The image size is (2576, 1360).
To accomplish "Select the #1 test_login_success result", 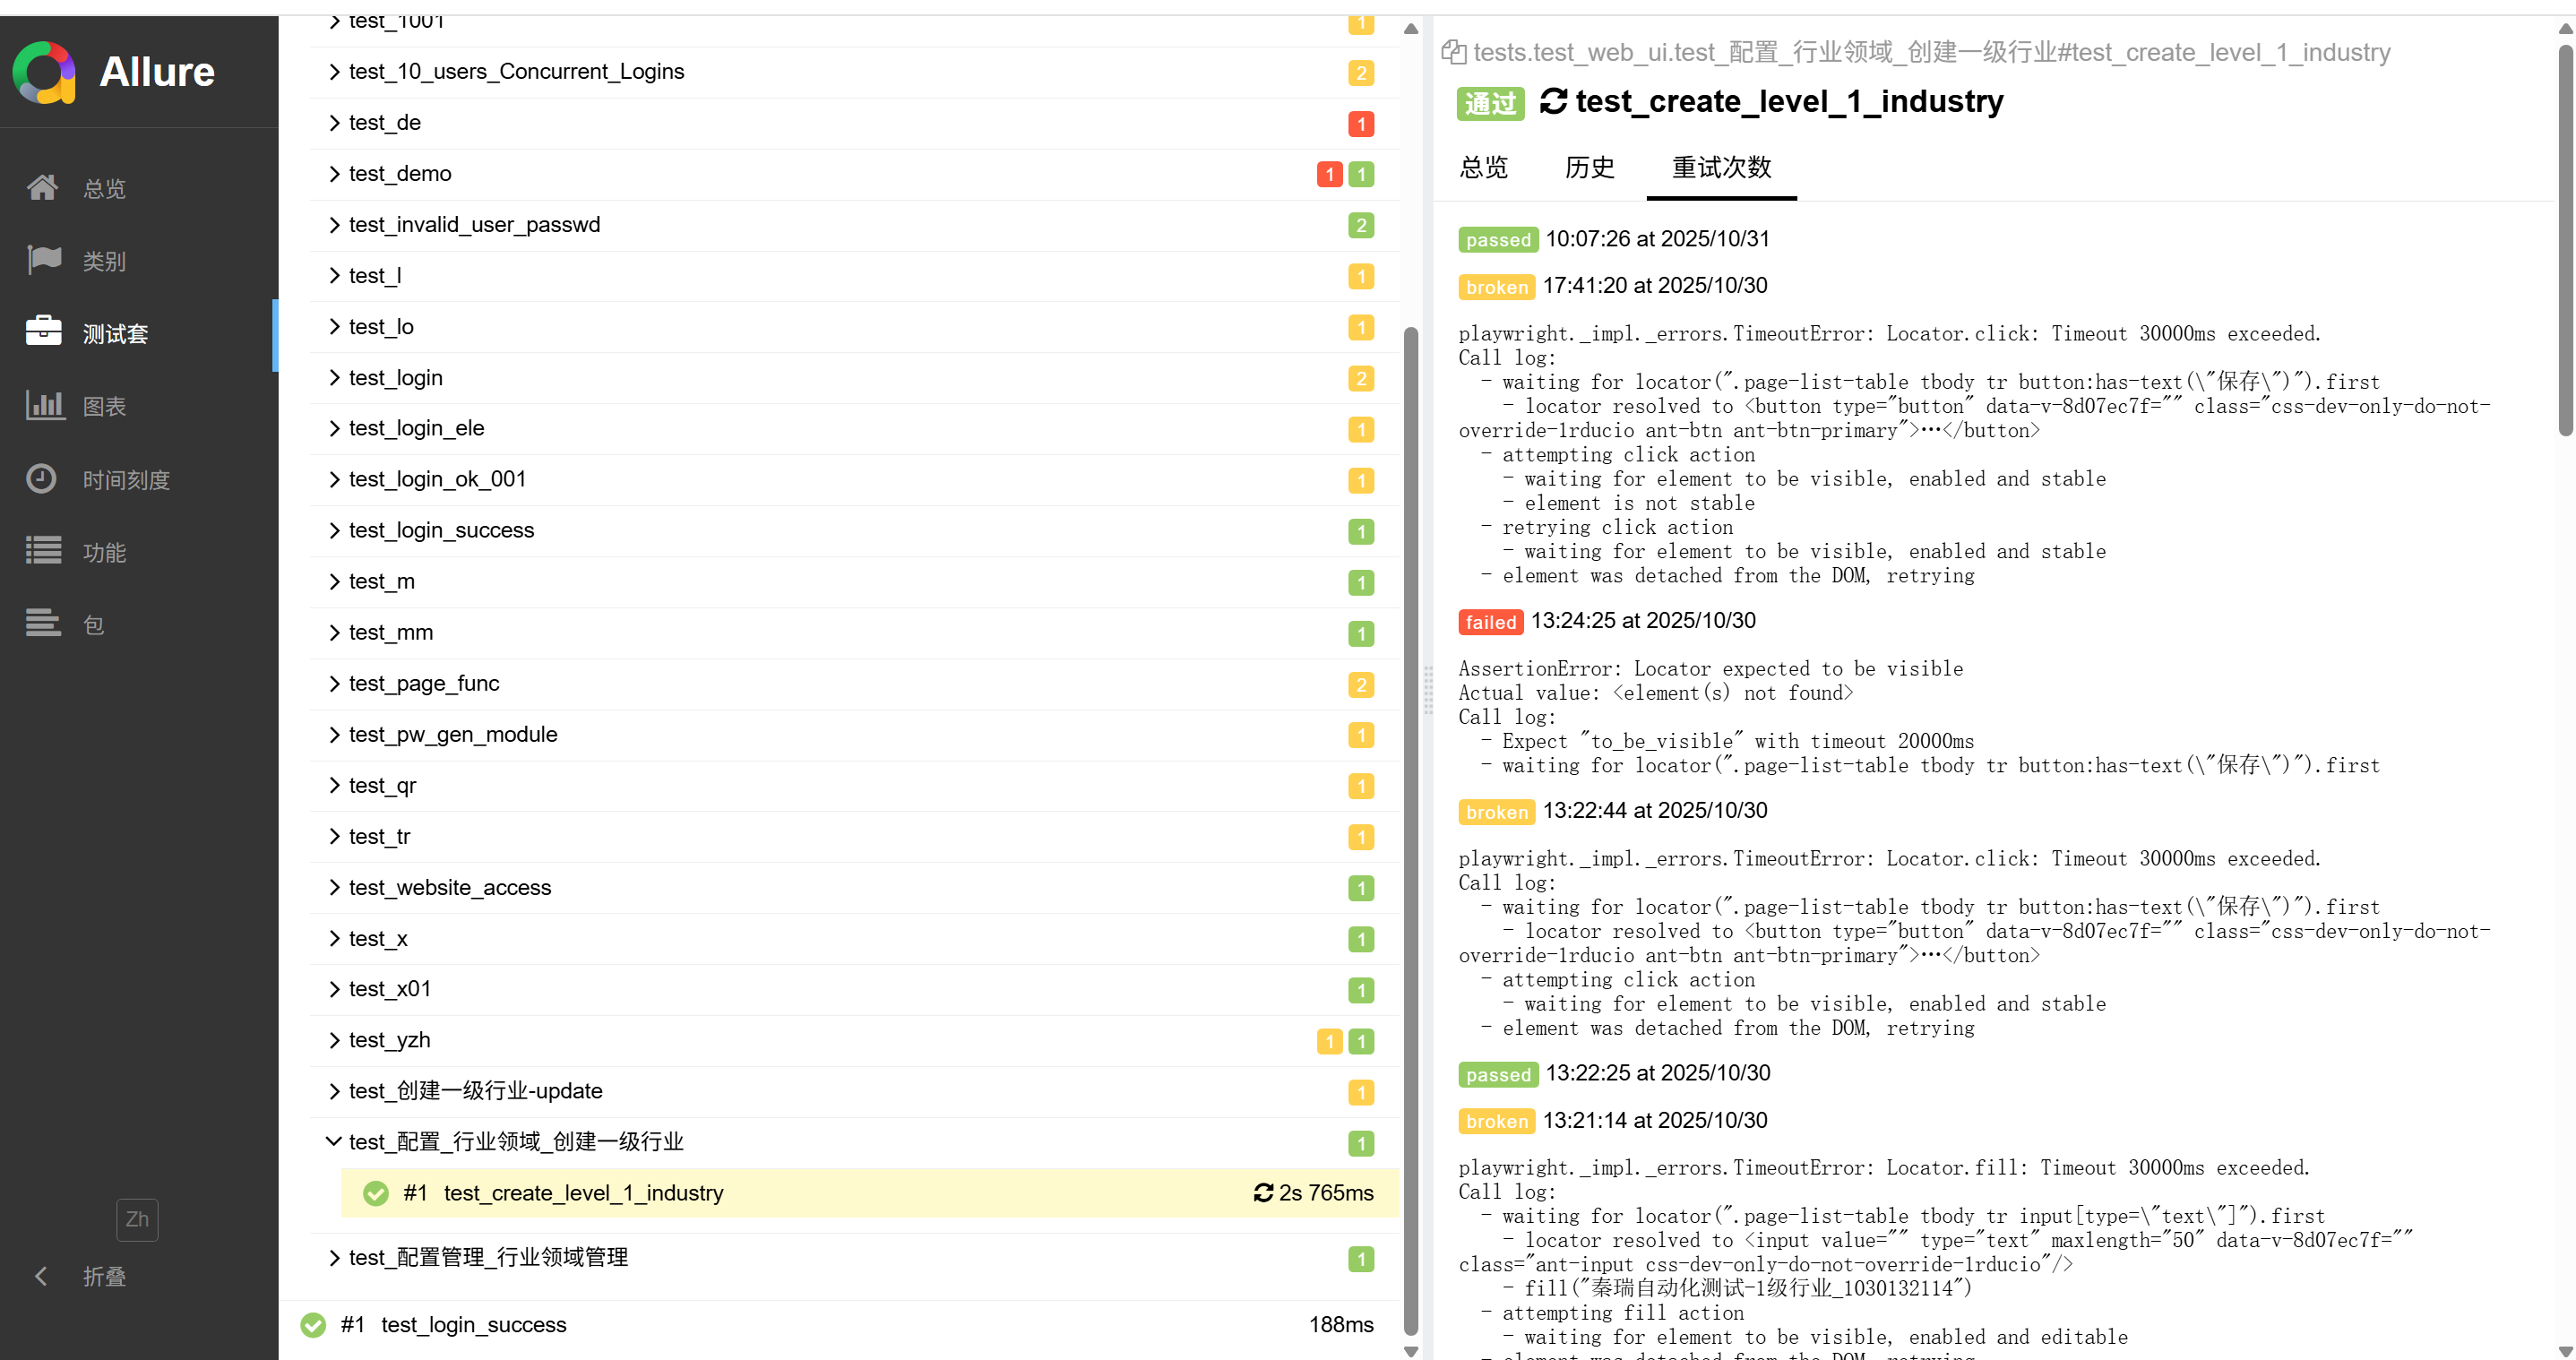I will tap(473, 1324).
